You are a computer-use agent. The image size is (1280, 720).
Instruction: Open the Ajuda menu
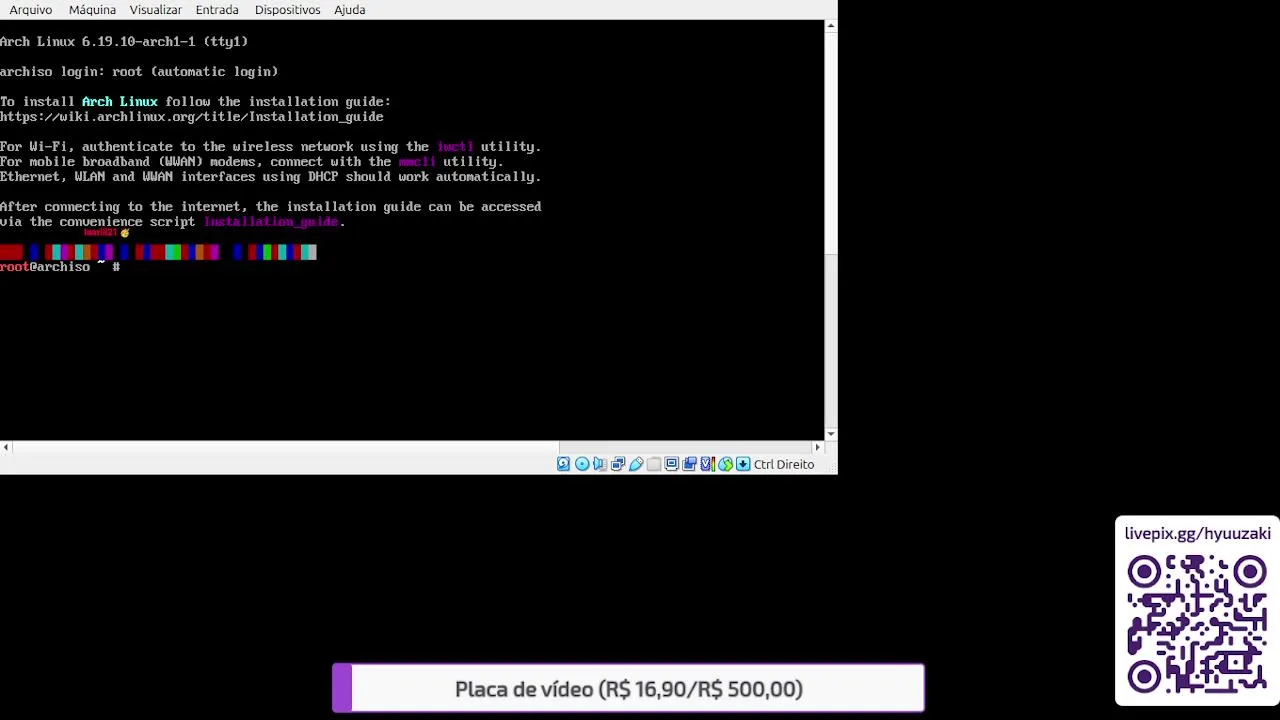coord(349,10)
